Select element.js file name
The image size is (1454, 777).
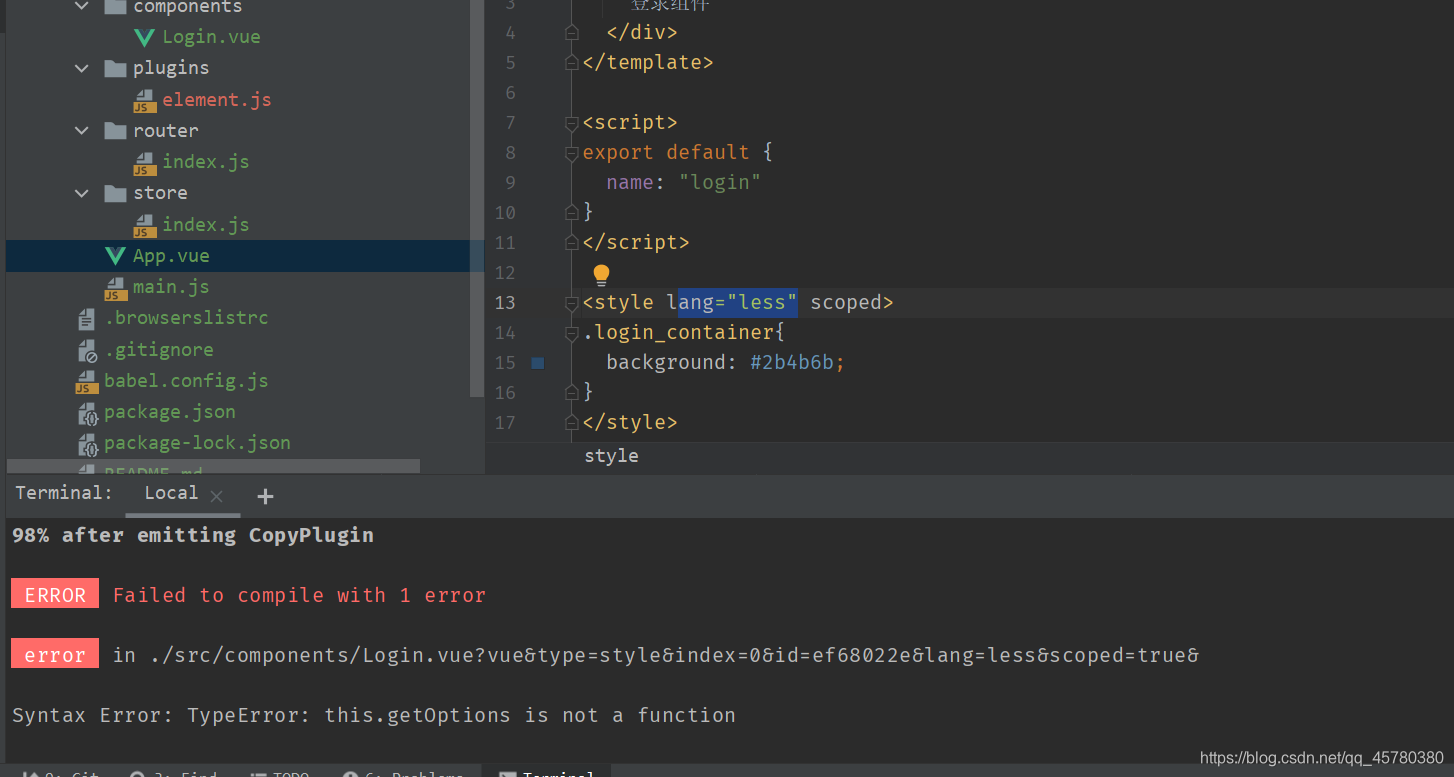[x=217, y=100]
